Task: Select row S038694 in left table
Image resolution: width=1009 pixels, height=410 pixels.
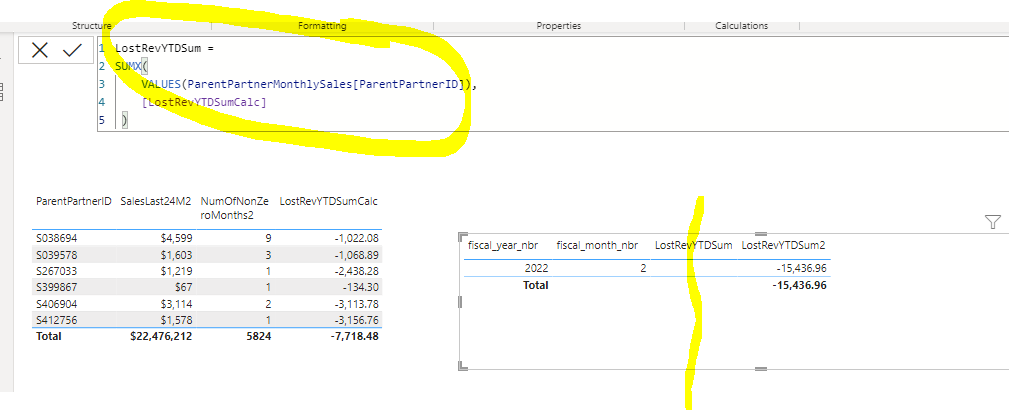Action: coord(207,238)
